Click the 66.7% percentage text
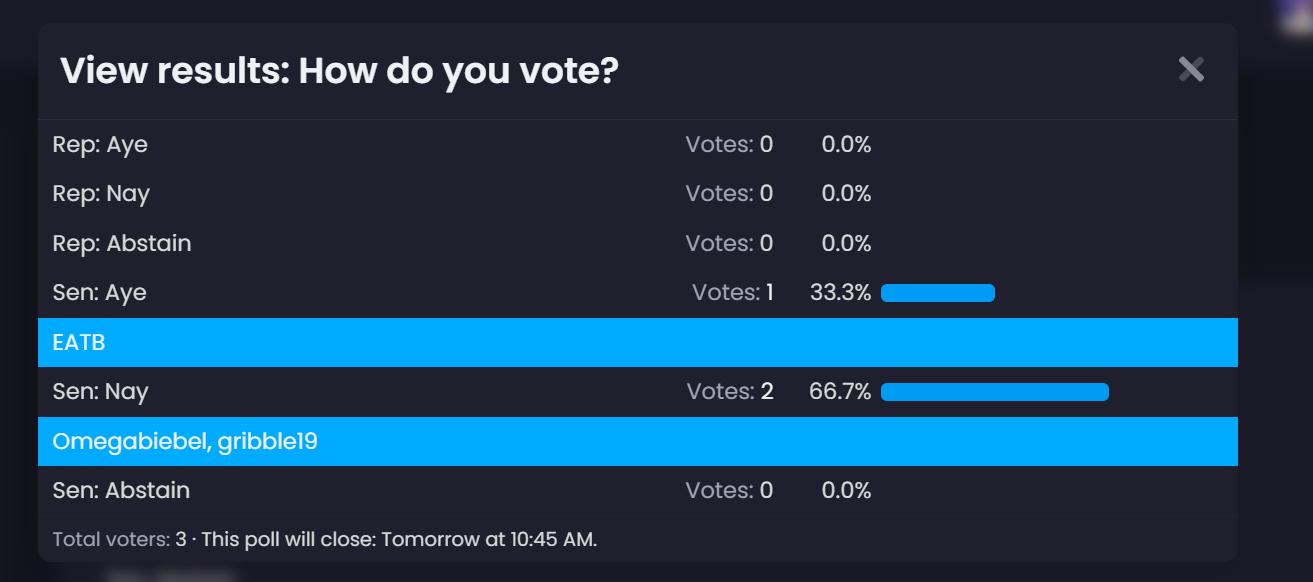The image size is (1313, 582). coord(840,391)
